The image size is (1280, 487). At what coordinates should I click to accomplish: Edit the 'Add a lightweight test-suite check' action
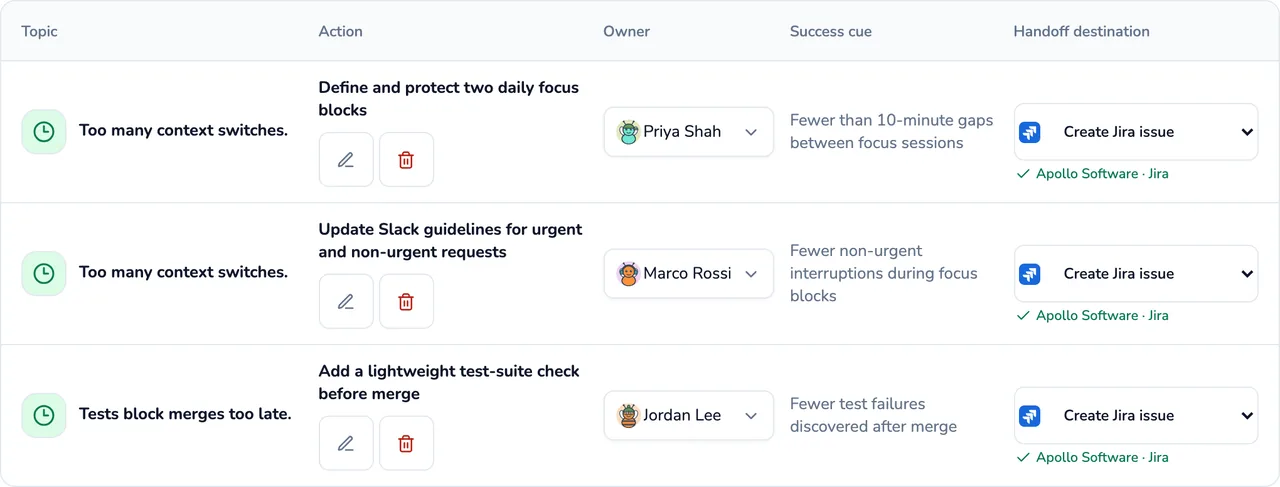(x=346, y=444)
